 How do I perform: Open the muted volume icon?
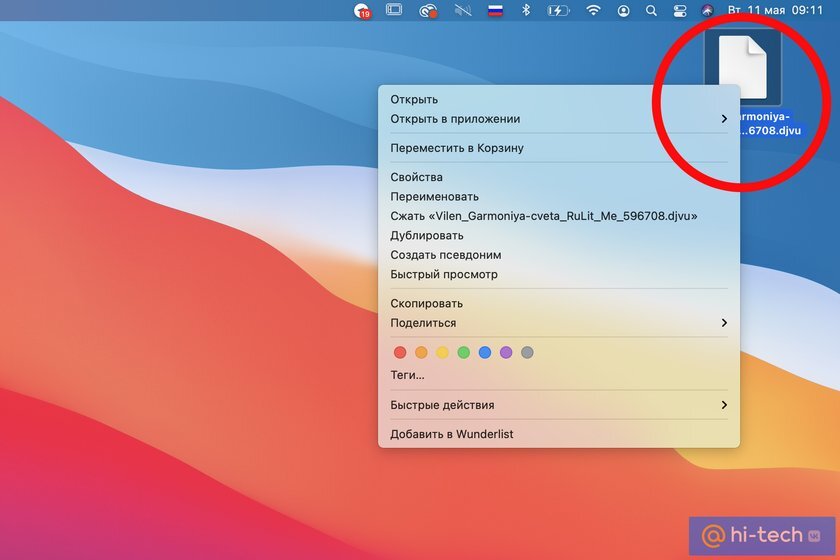(x=463, y=10)
